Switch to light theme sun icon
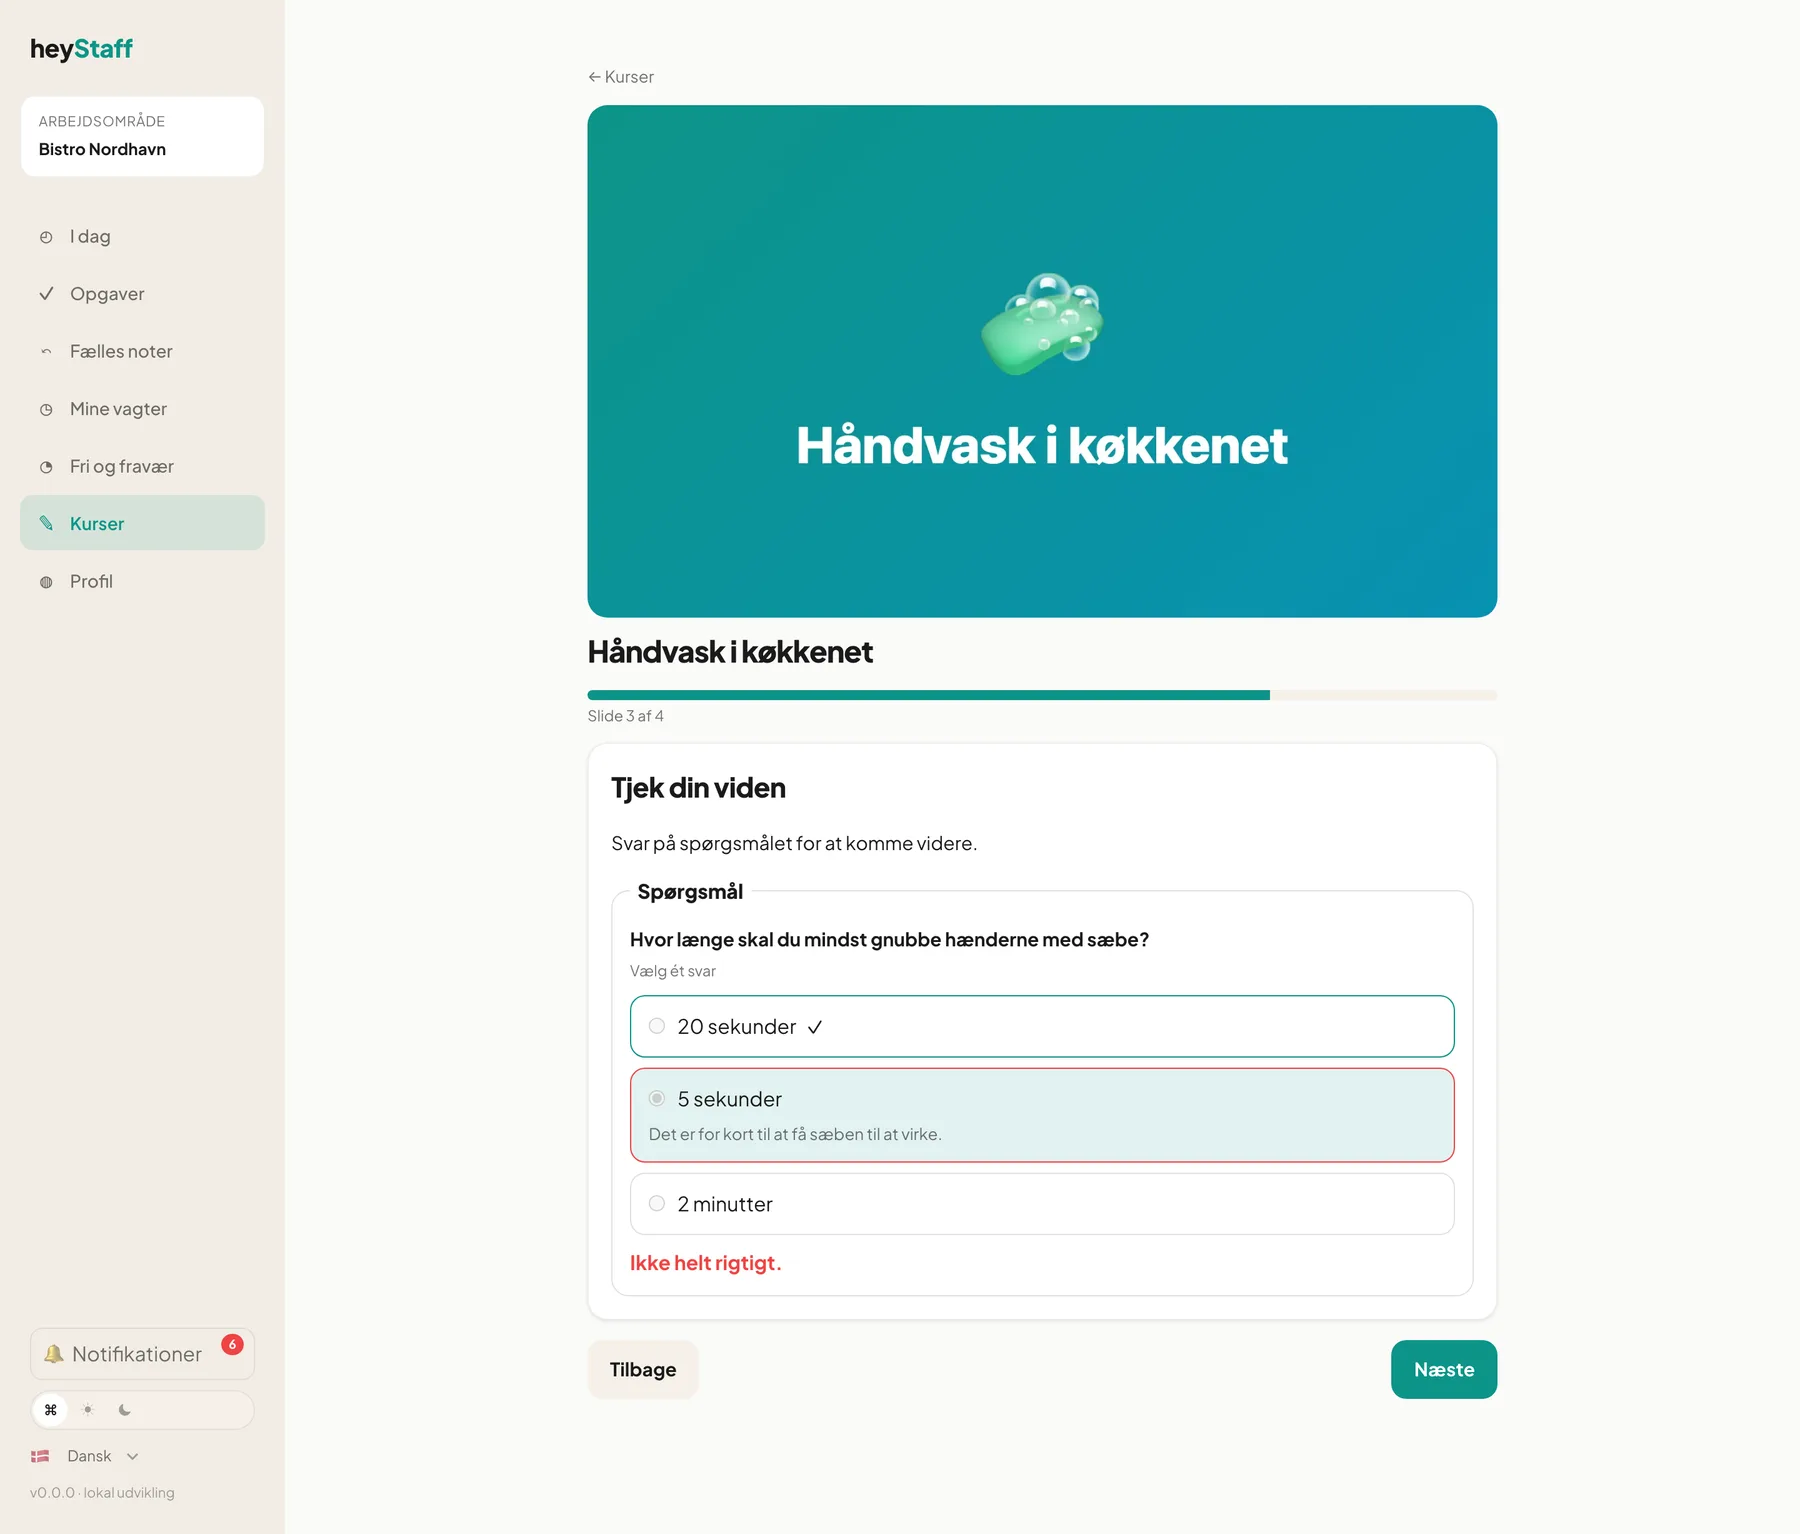Screen dimensions: 1800x1534 (x=88, y=1410)
